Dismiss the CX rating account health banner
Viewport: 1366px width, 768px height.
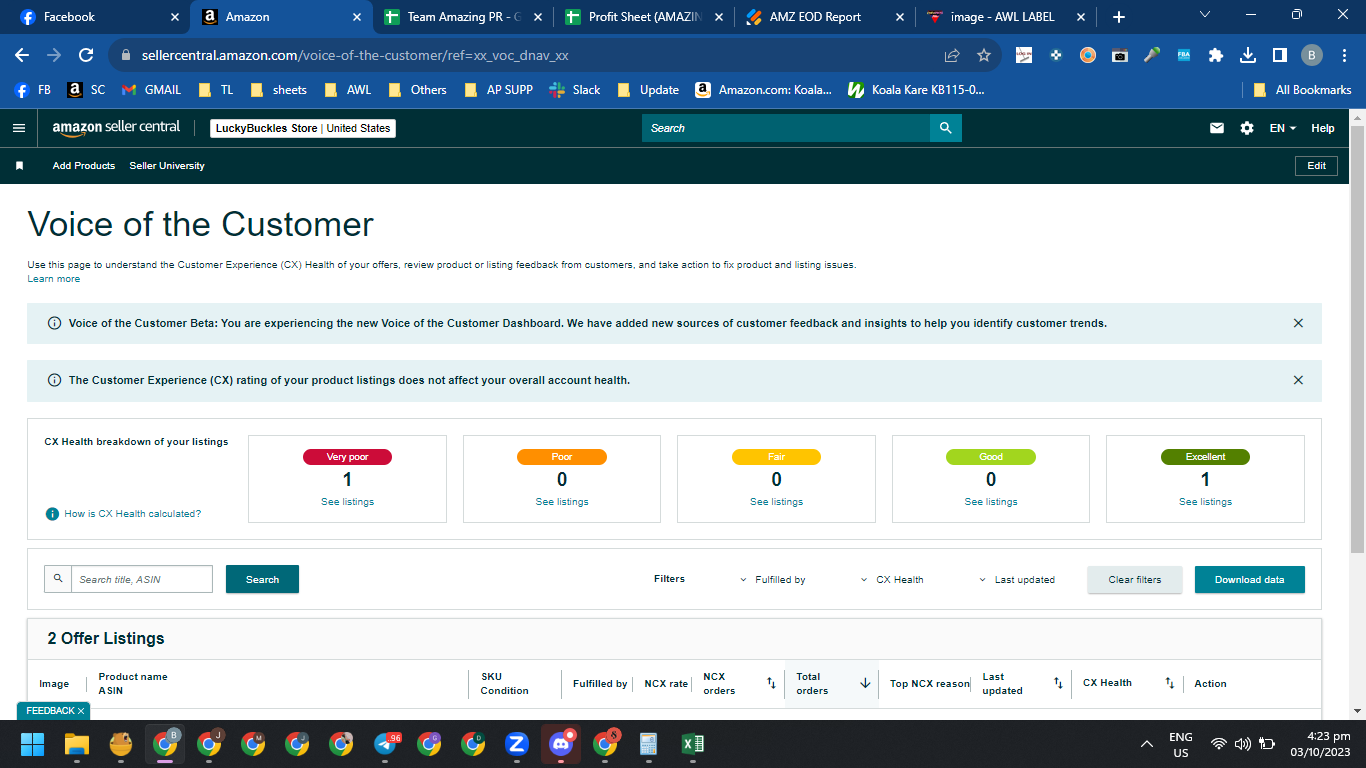[1298, 380]
